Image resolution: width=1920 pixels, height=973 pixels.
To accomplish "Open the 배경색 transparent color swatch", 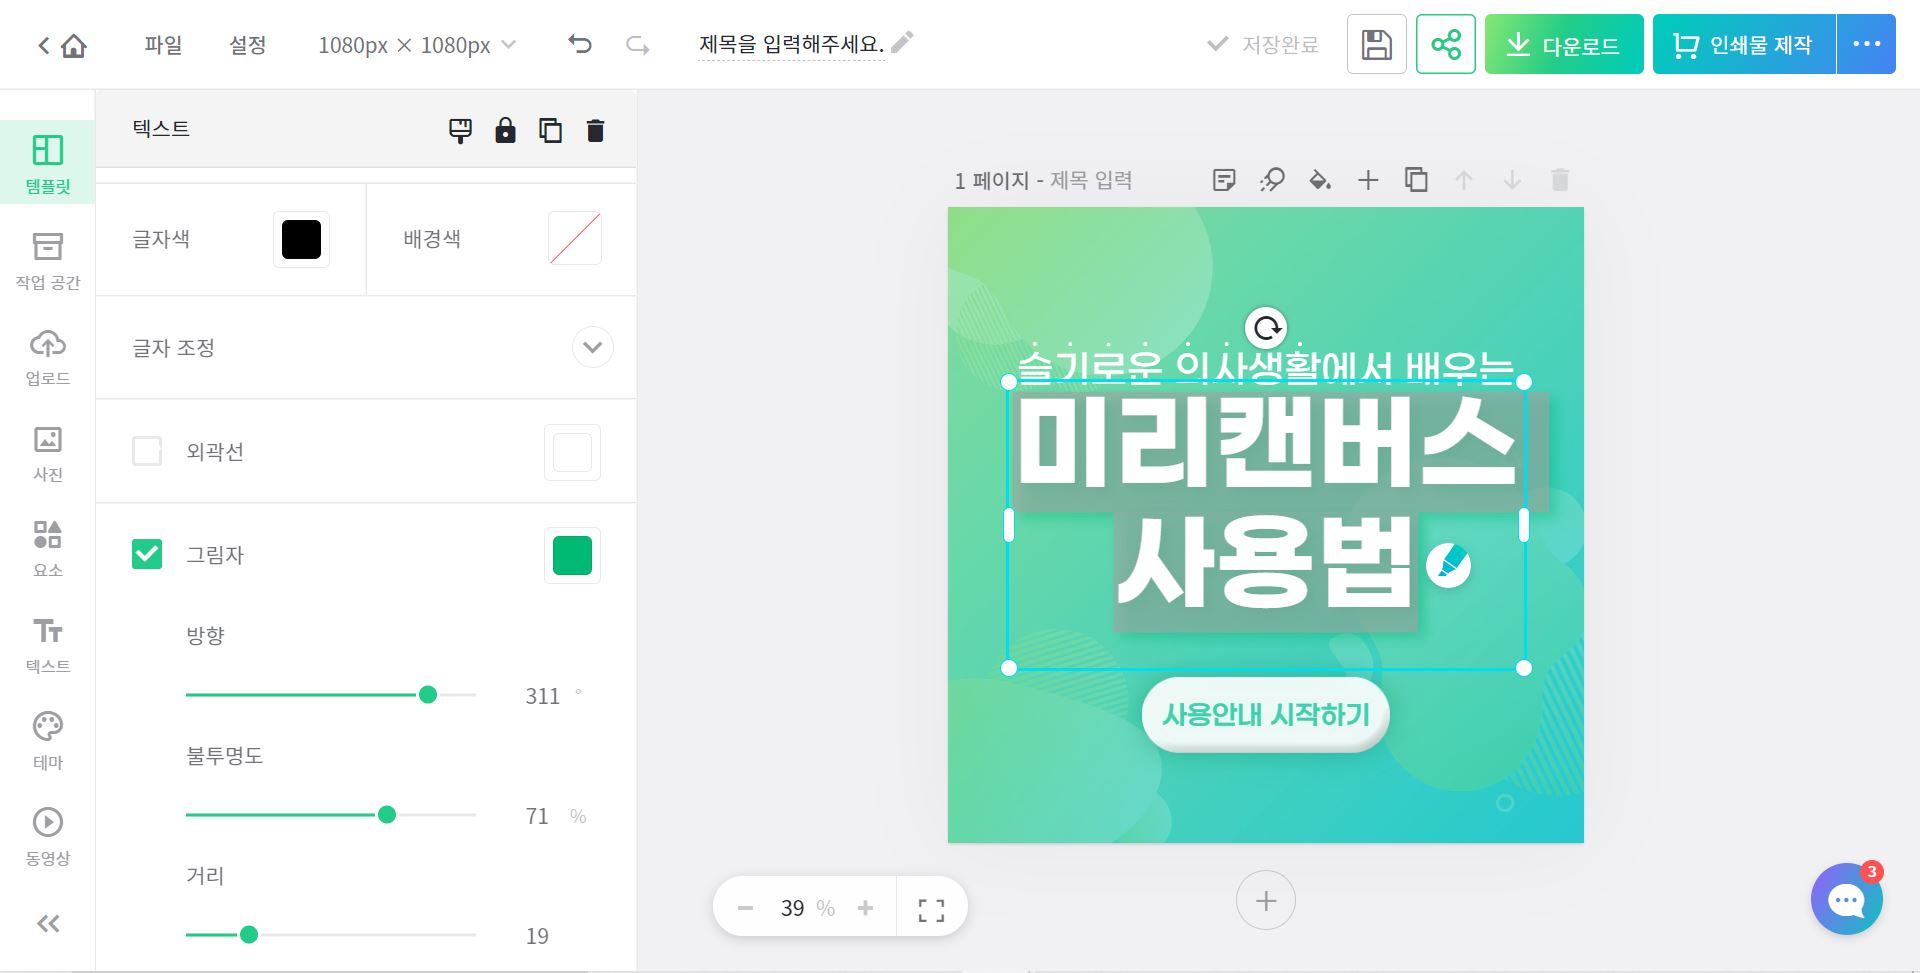I will tap(575, 239).
